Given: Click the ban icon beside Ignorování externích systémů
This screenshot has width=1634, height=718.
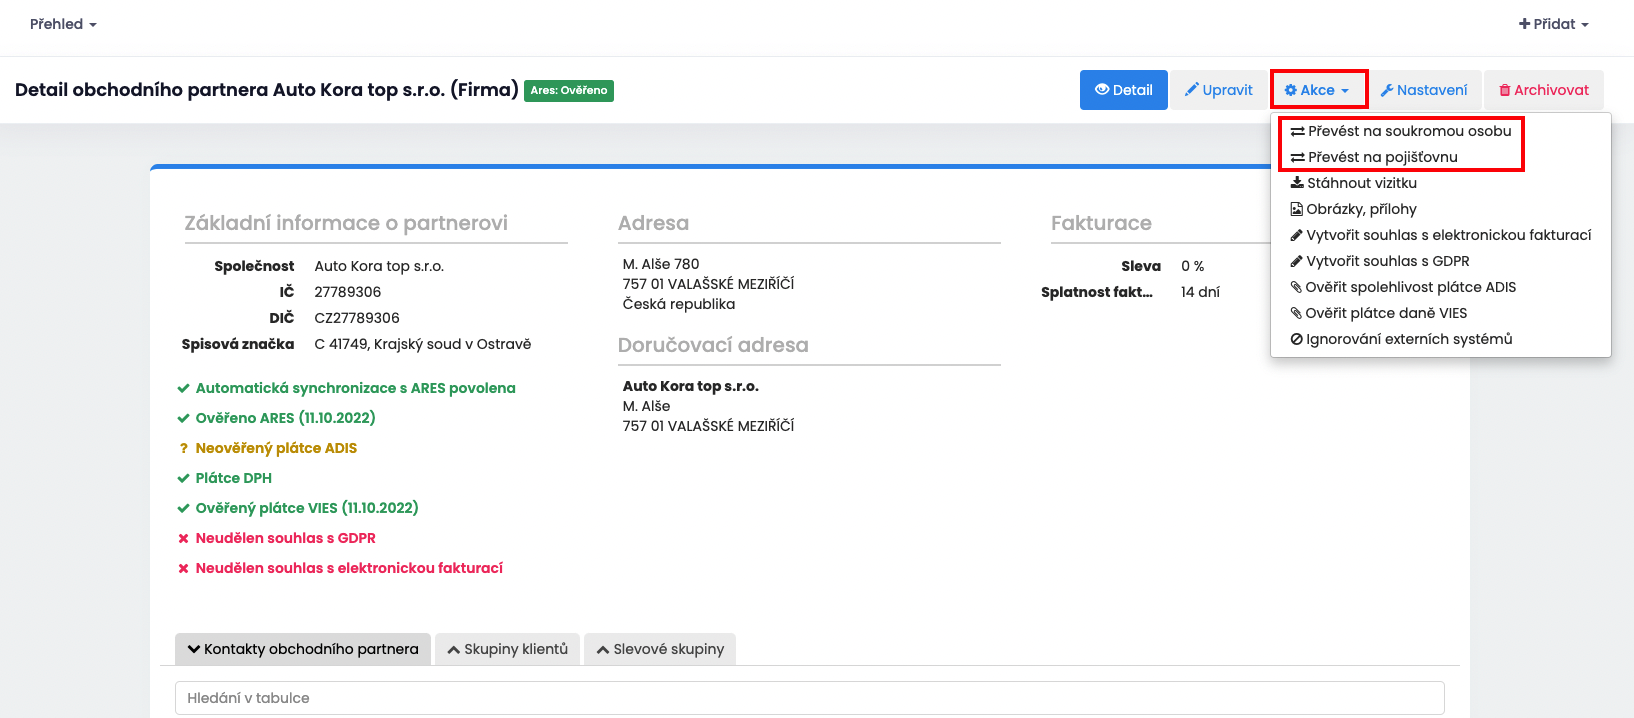Looking at the screenshot, I should (x=1297, y=339).
